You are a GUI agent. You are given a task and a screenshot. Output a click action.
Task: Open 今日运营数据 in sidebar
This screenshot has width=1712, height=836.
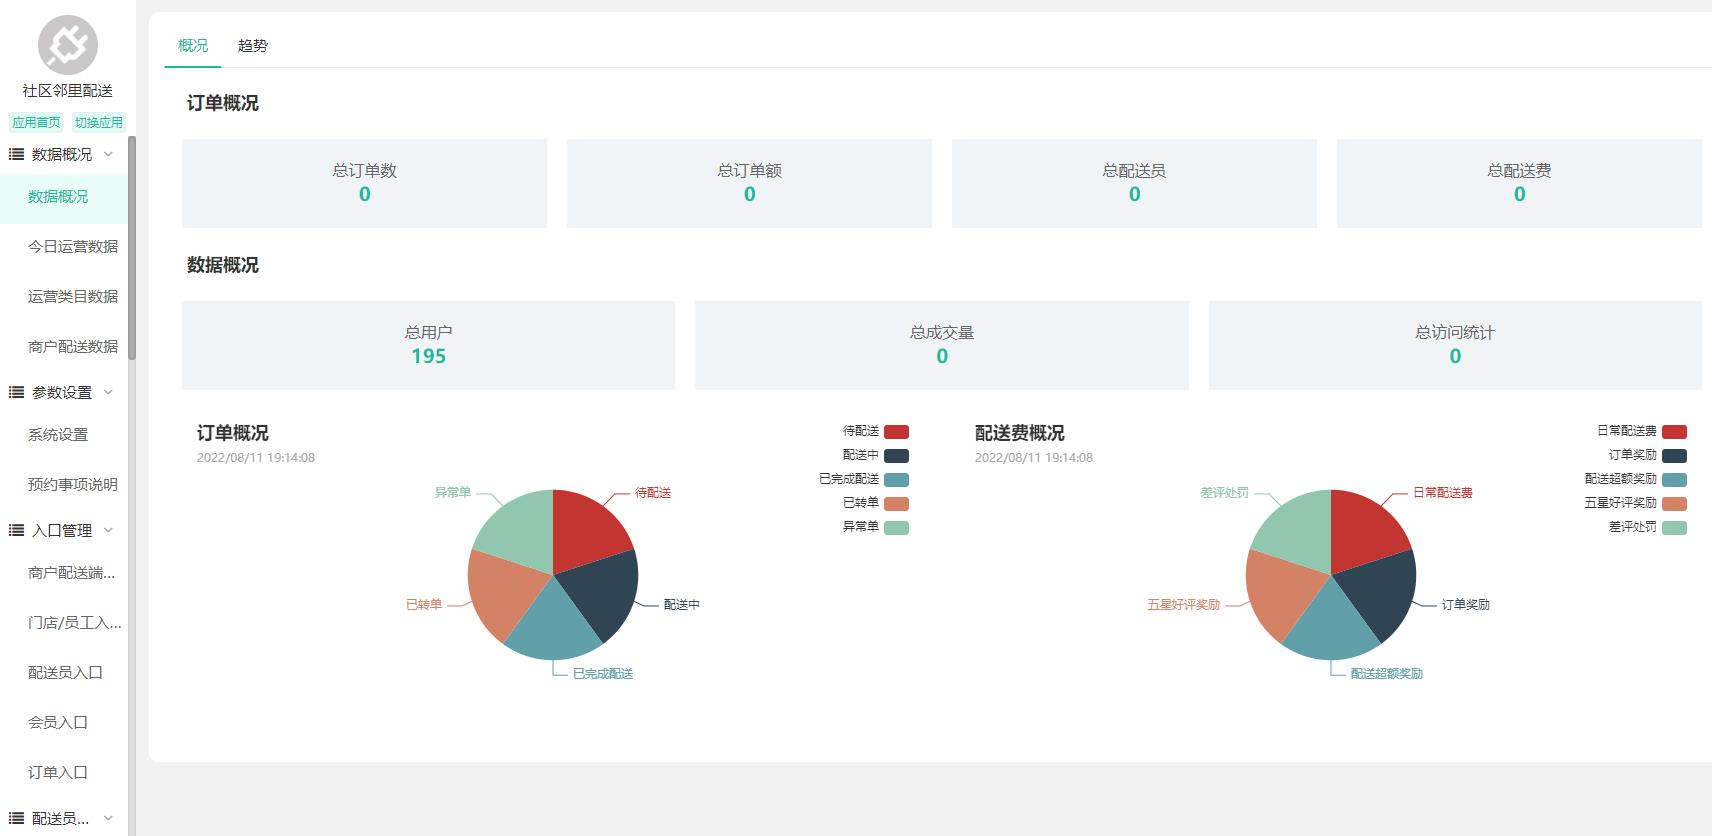pos(72,246)
